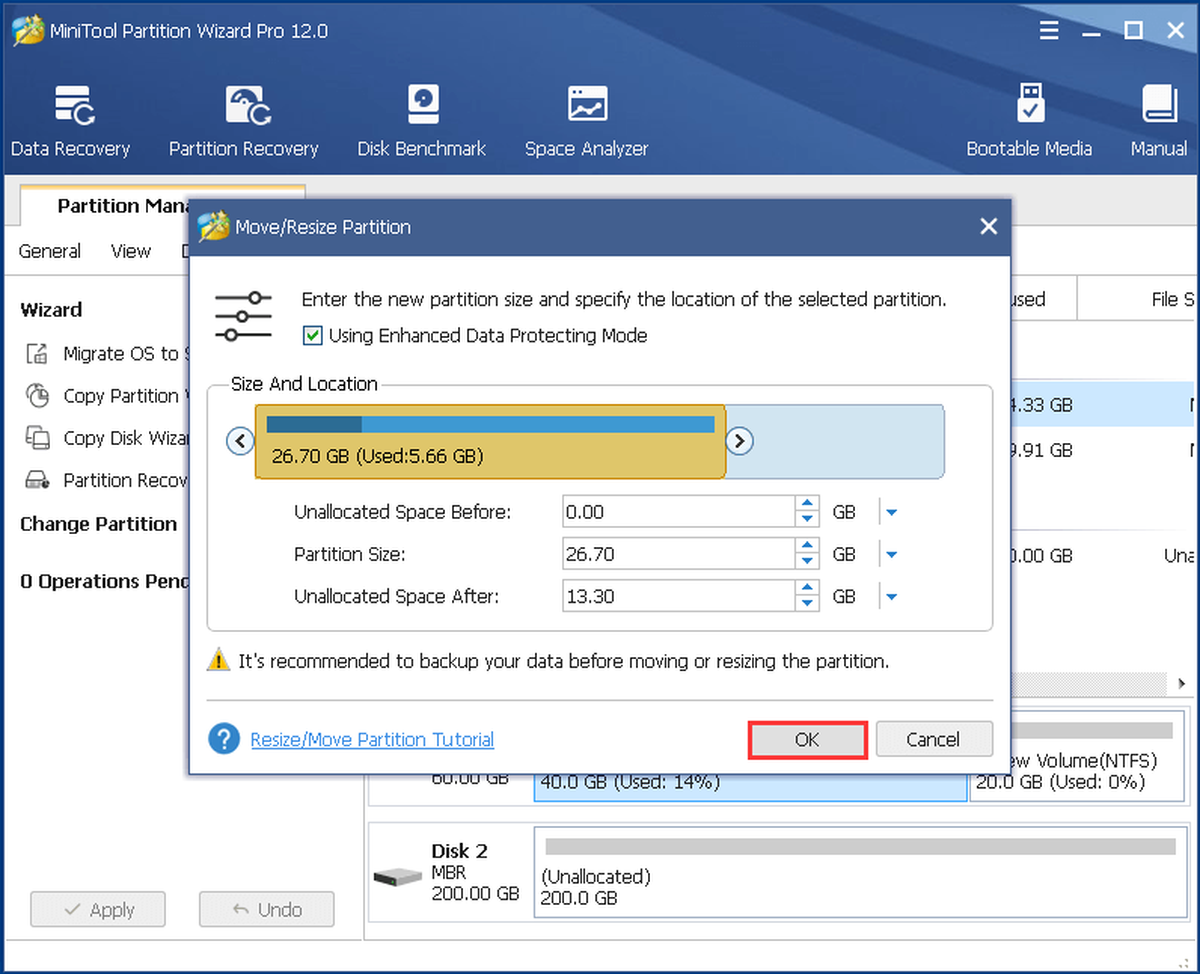This screenshot has width=1200, height=974.
Task: Open the hamburger menu in the title bar
Action: coord(1049,31)
